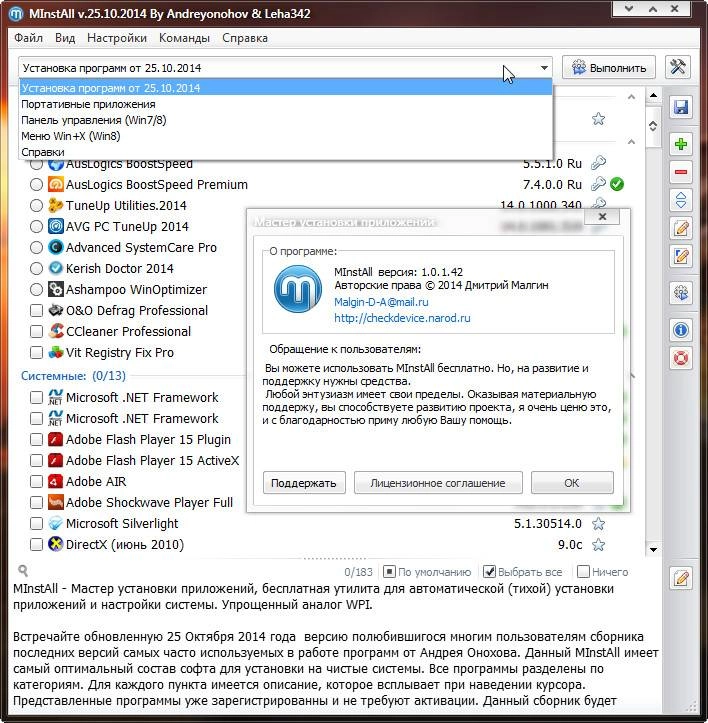708x723 pixels.
Task: Click the star icon in Microsoft Silverlight row
Action: 598,524
